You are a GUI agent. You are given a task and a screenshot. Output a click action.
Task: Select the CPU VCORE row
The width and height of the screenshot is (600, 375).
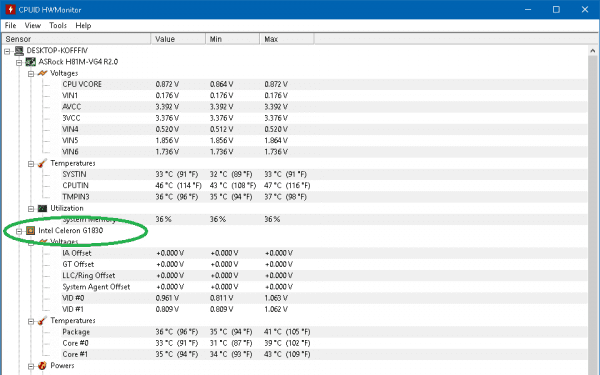pyautogui.click(x=324, y=84)
